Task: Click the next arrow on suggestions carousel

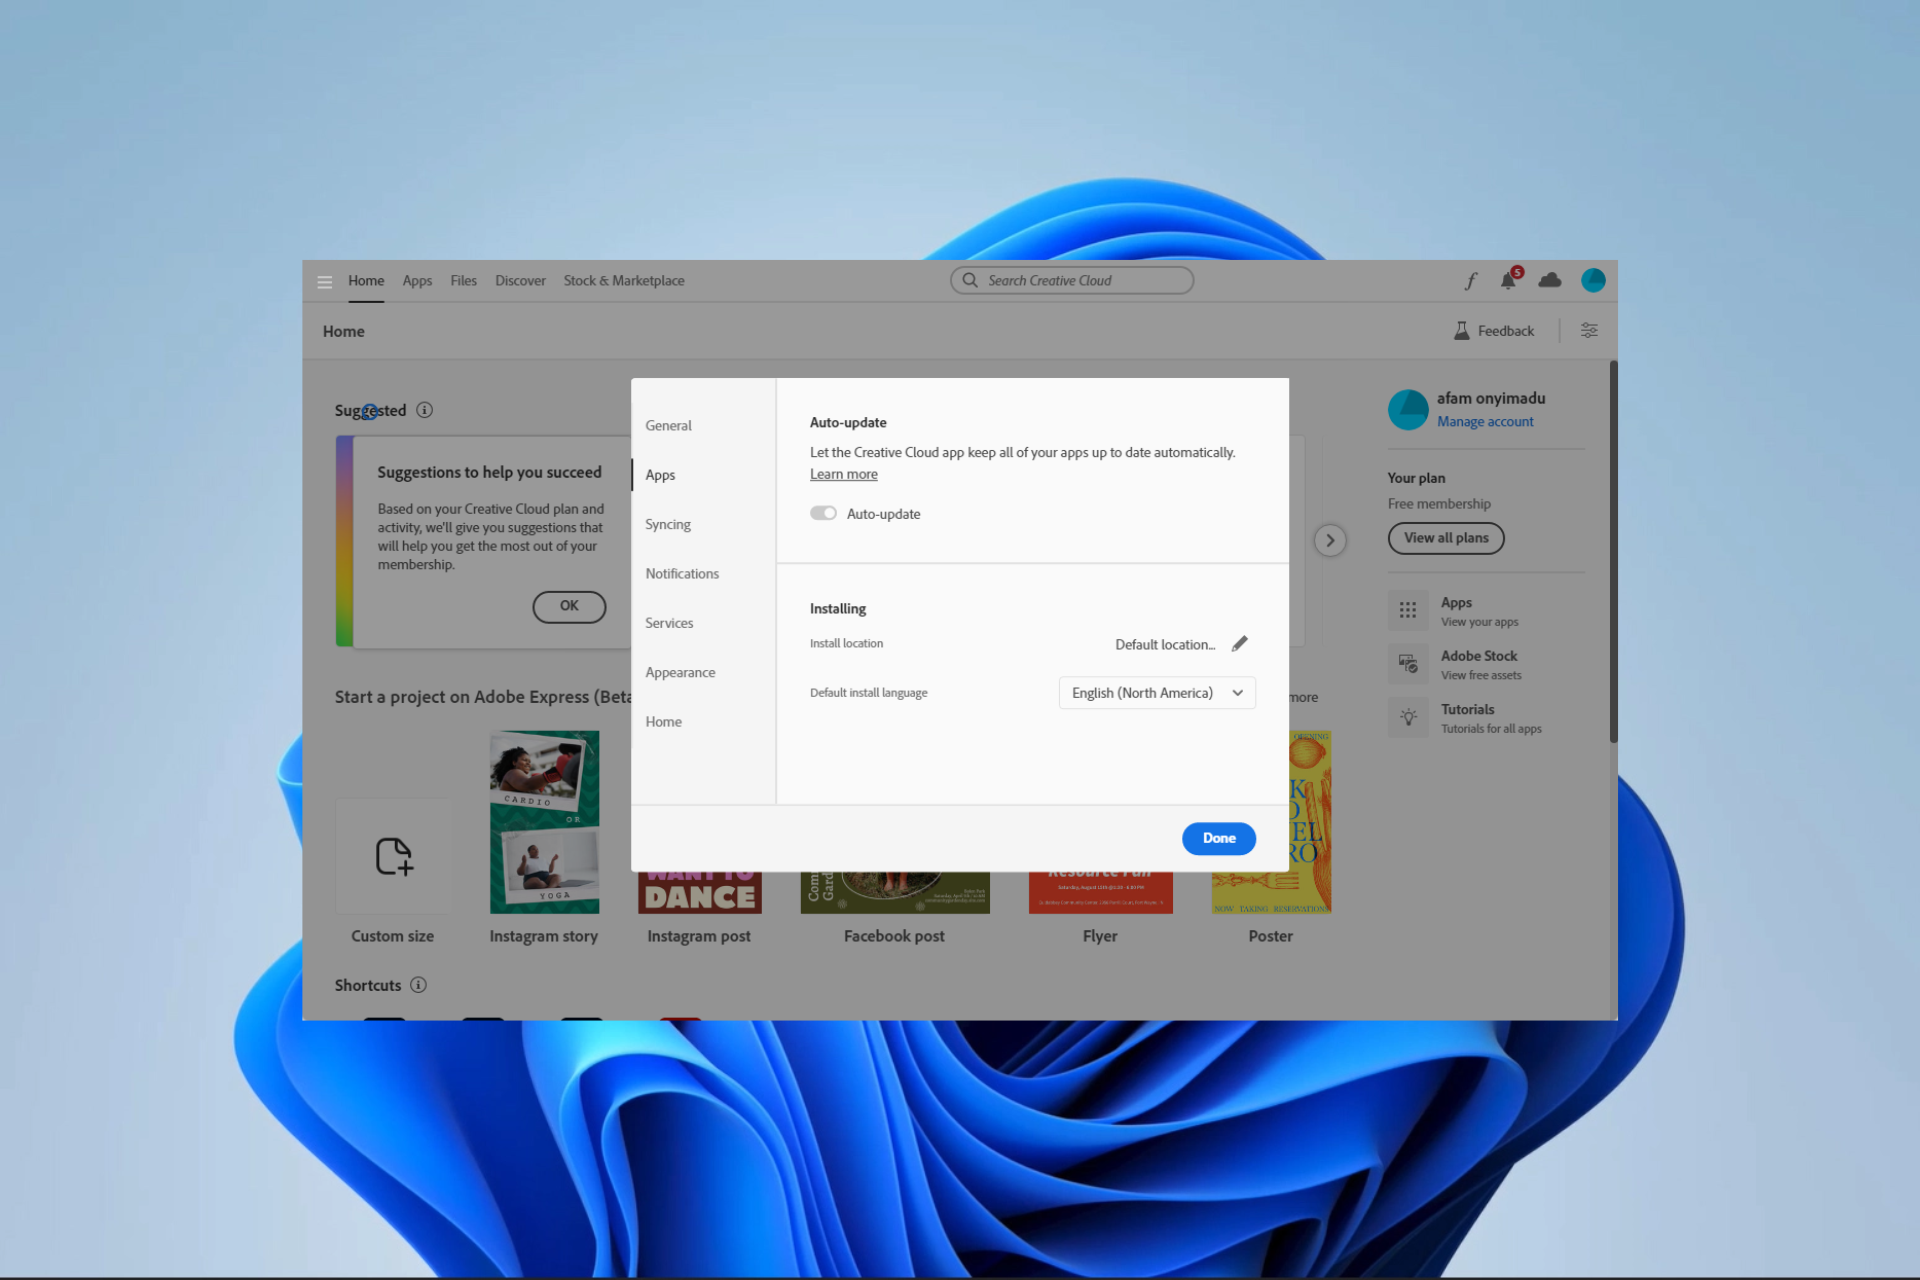Action: coord(1329,541)
